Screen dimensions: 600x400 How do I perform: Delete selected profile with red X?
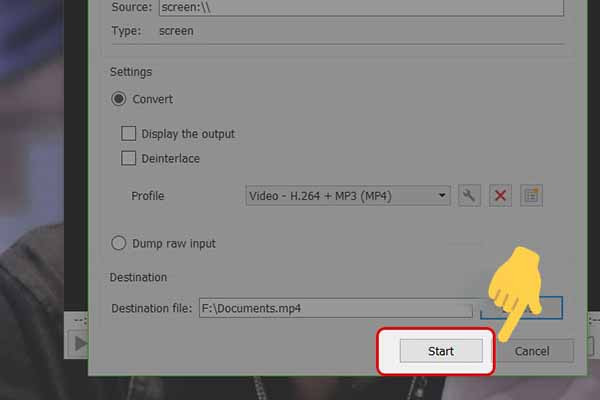500,196
